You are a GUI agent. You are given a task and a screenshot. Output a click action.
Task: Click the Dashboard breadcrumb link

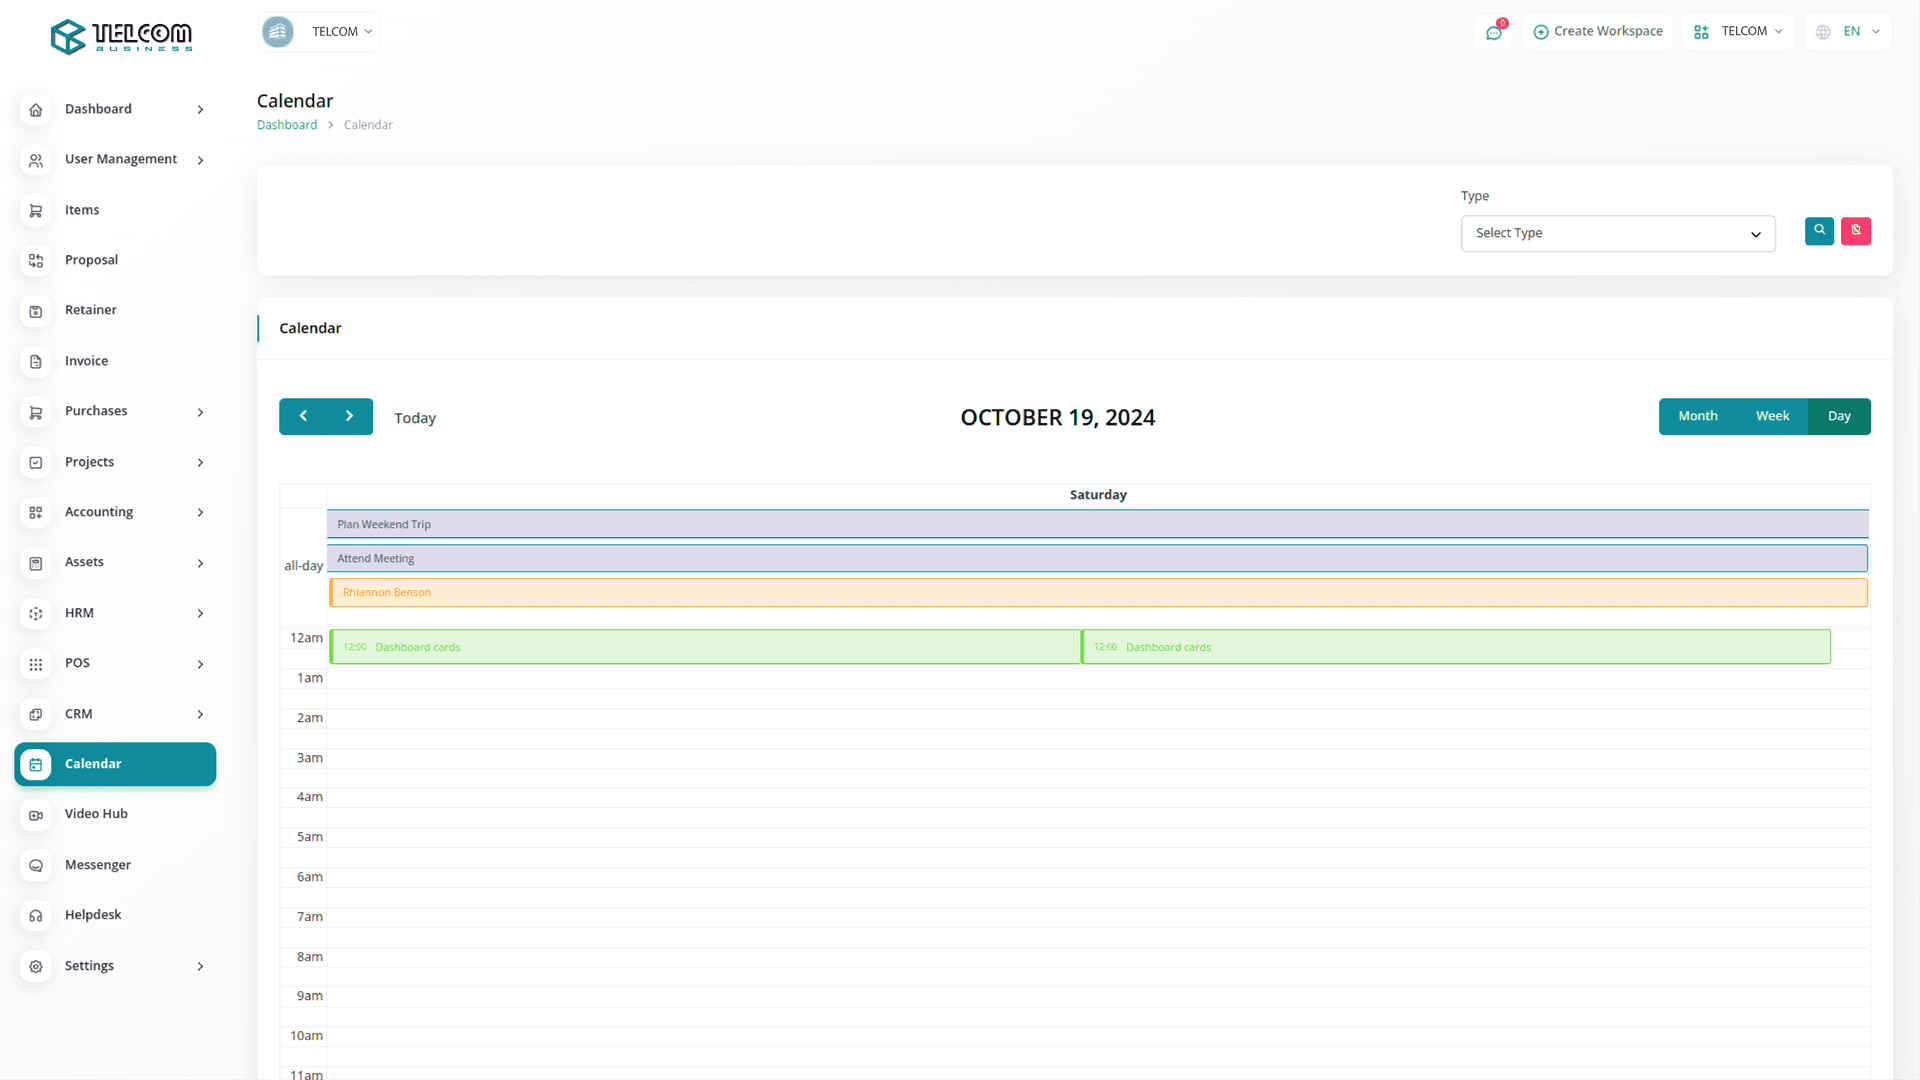pyautogui.click(x=287, y=125)
